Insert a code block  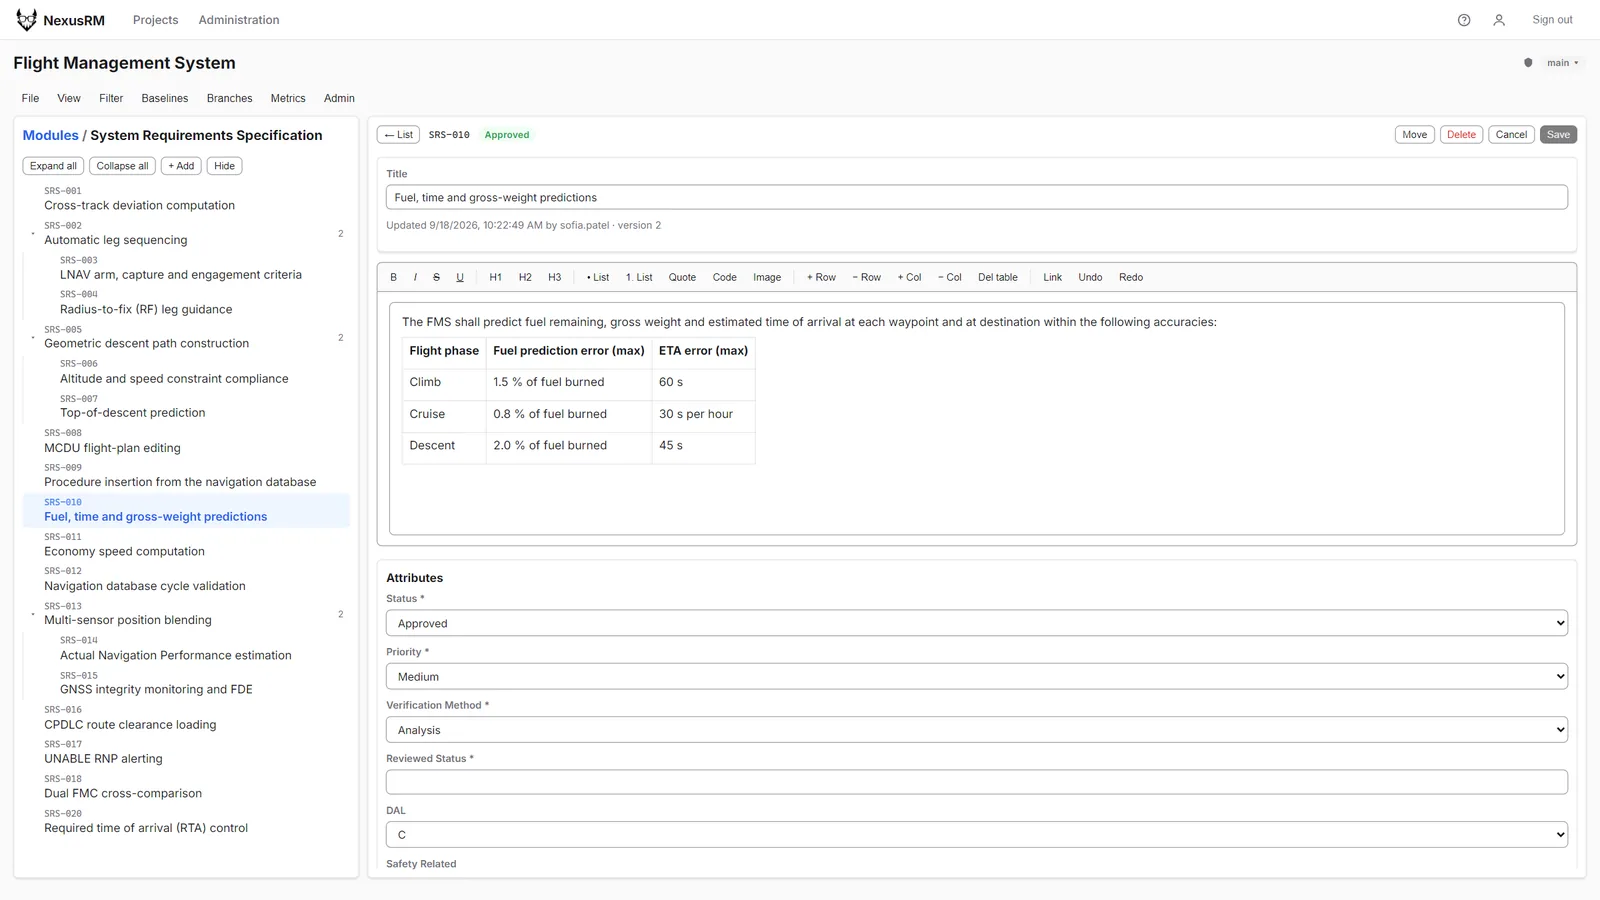pyautogui.click(x=725, y=278)
